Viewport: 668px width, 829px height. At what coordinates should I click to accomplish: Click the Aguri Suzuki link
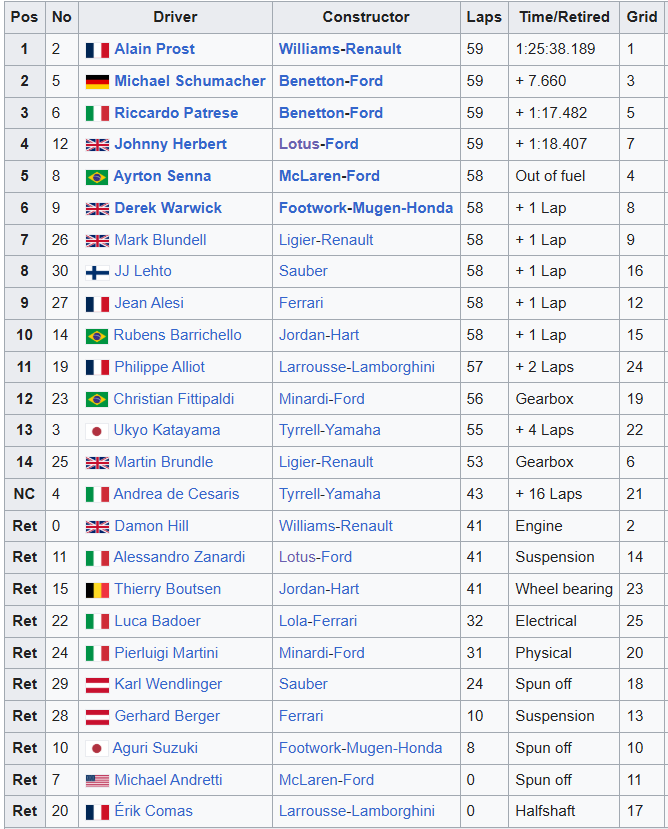[155, 748]
